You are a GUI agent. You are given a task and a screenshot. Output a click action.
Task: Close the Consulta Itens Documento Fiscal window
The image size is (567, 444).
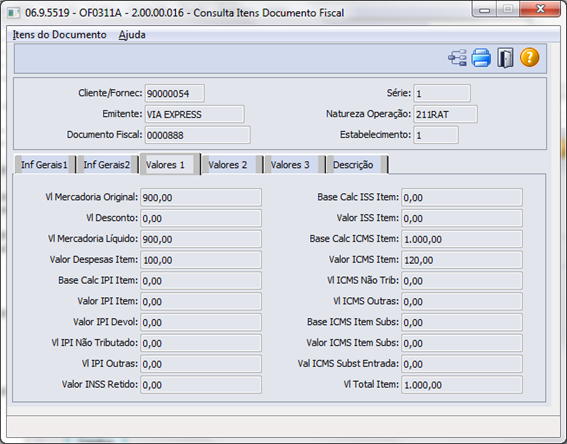coord(540,9)
